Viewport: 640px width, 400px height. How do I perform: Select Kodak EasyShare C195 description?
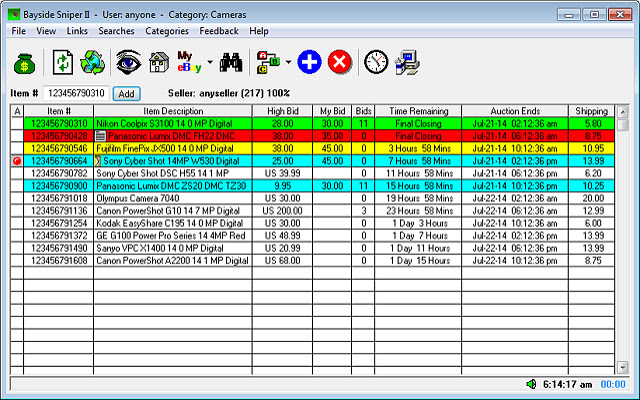pos(169,223)
